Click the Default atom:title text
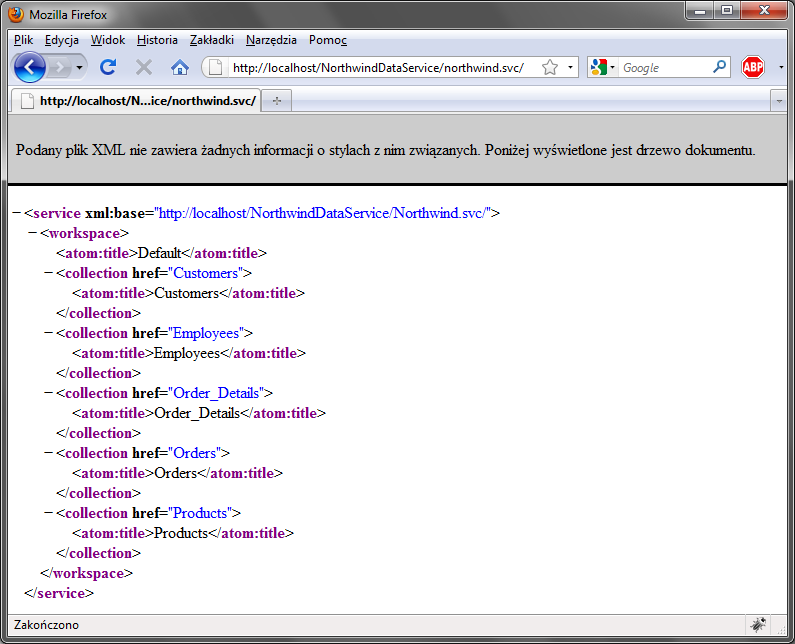This screenshot has height=644, width=795. [x=160, y=253]
